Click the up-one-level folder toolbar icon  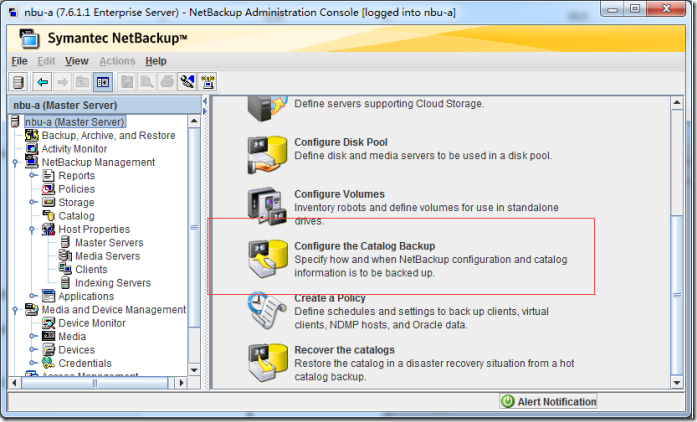82,82
